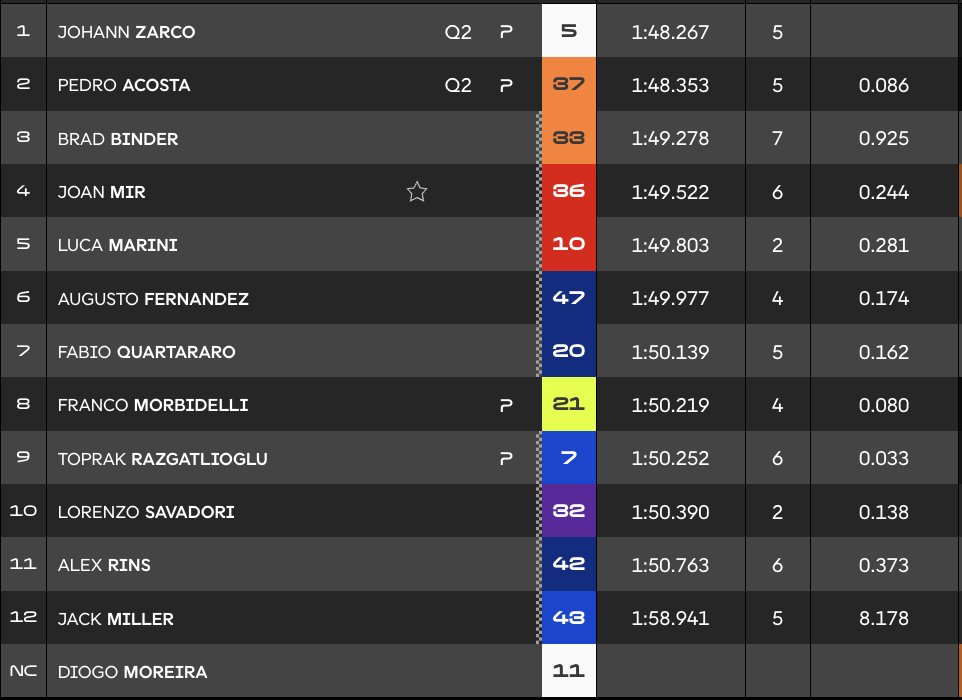The image size is (962, 700).
Task: Open Luca Marini's rider entry
Action: click(x=118, y=245)
